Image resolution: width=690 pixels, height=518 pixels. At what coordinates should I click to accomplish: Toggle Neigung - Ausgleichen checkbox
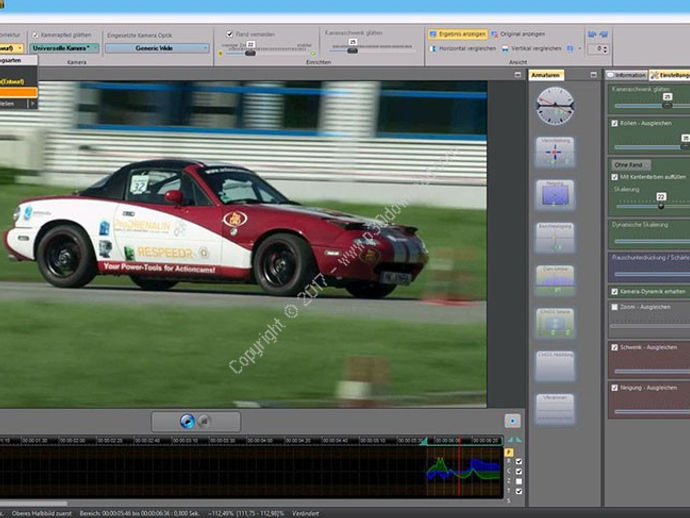pos(614,388)
